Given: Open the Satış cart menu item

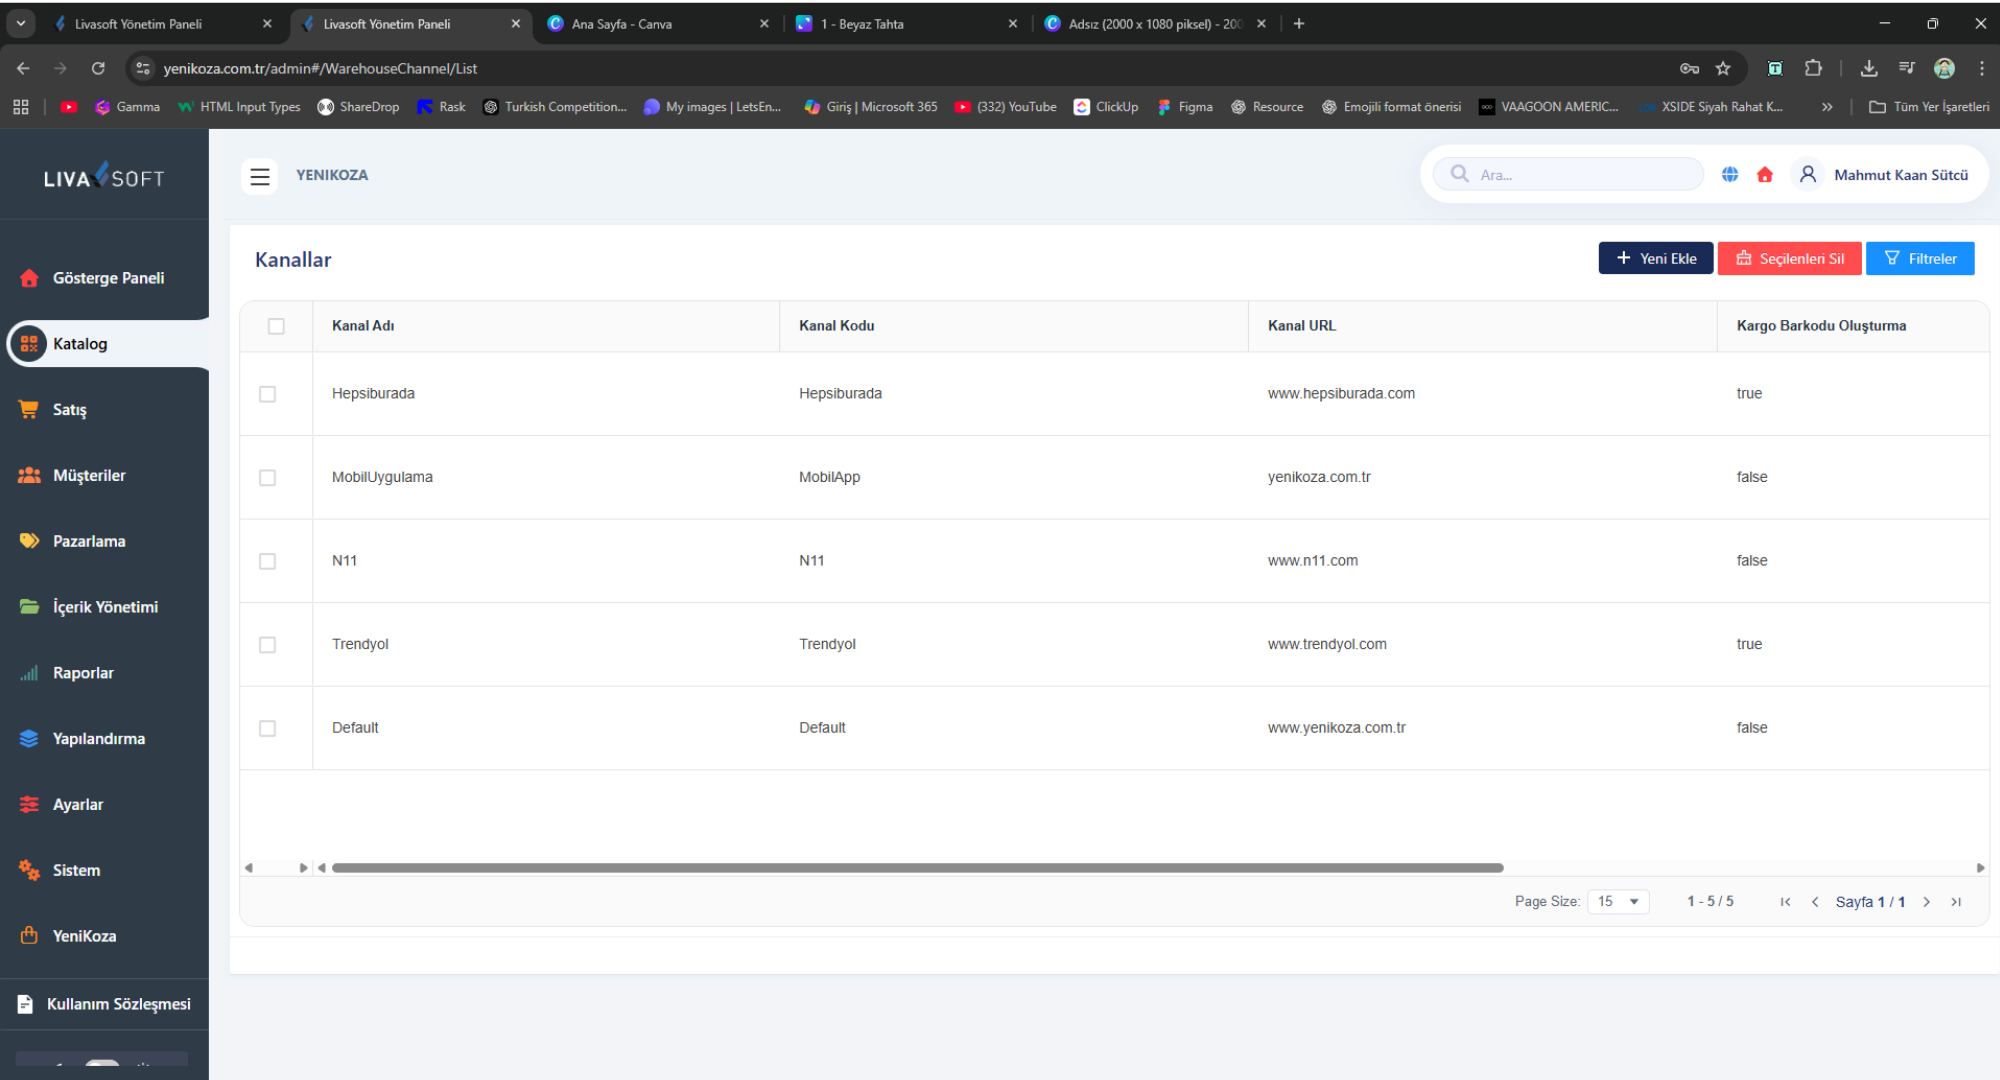Looking at the screenshot, I should (69, 410).
